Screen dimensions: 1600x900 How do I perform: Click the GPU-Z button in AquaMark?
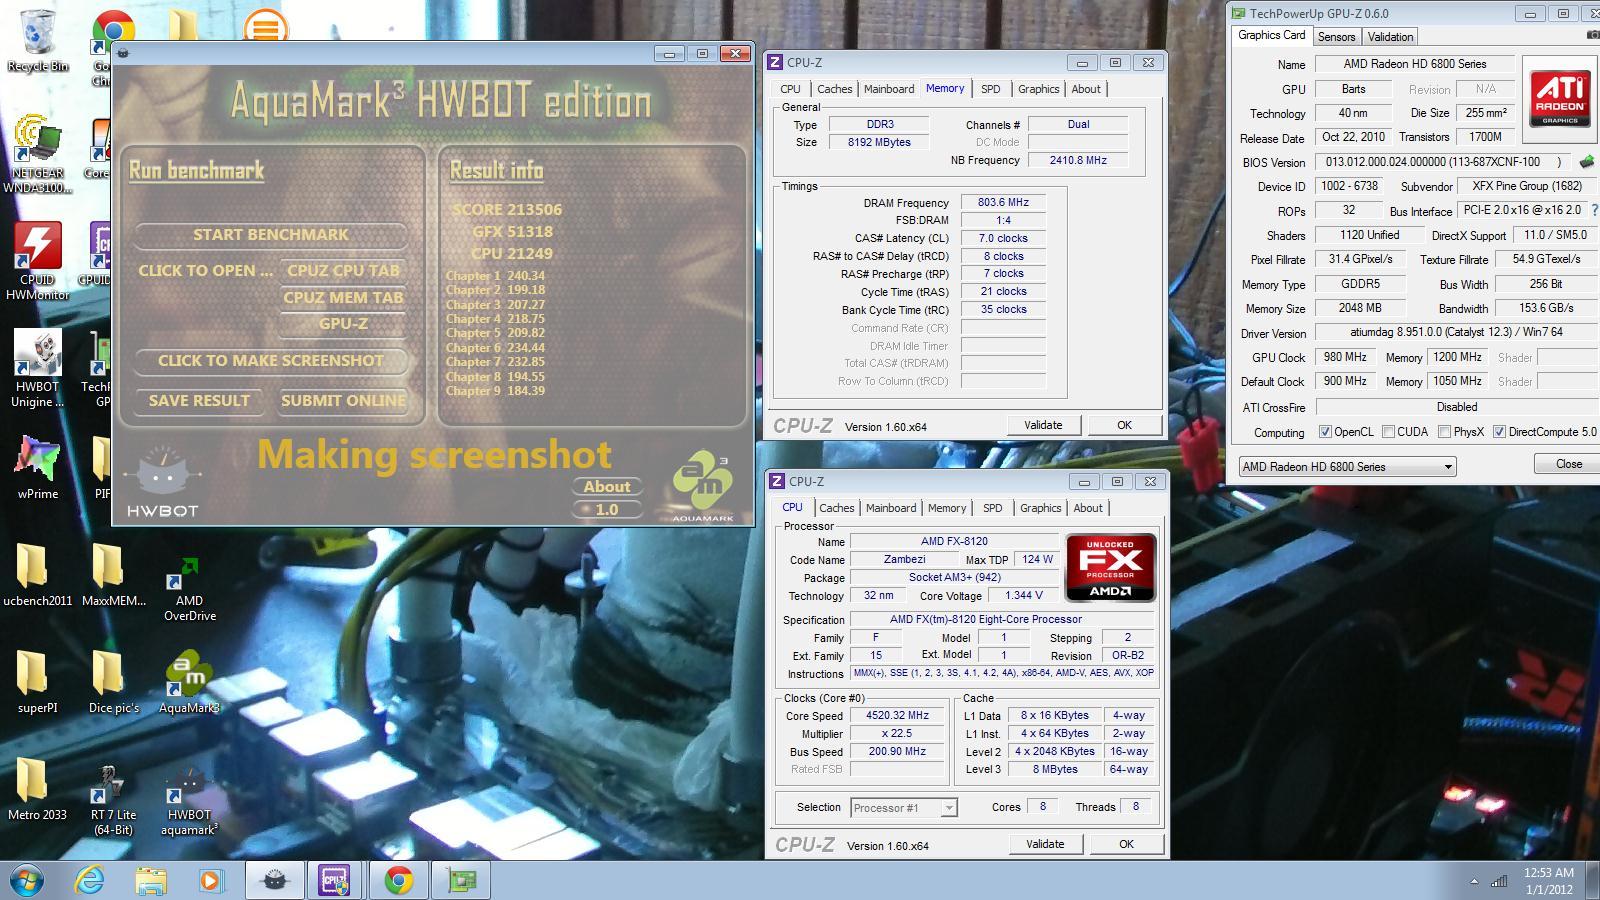pos(343,323)
